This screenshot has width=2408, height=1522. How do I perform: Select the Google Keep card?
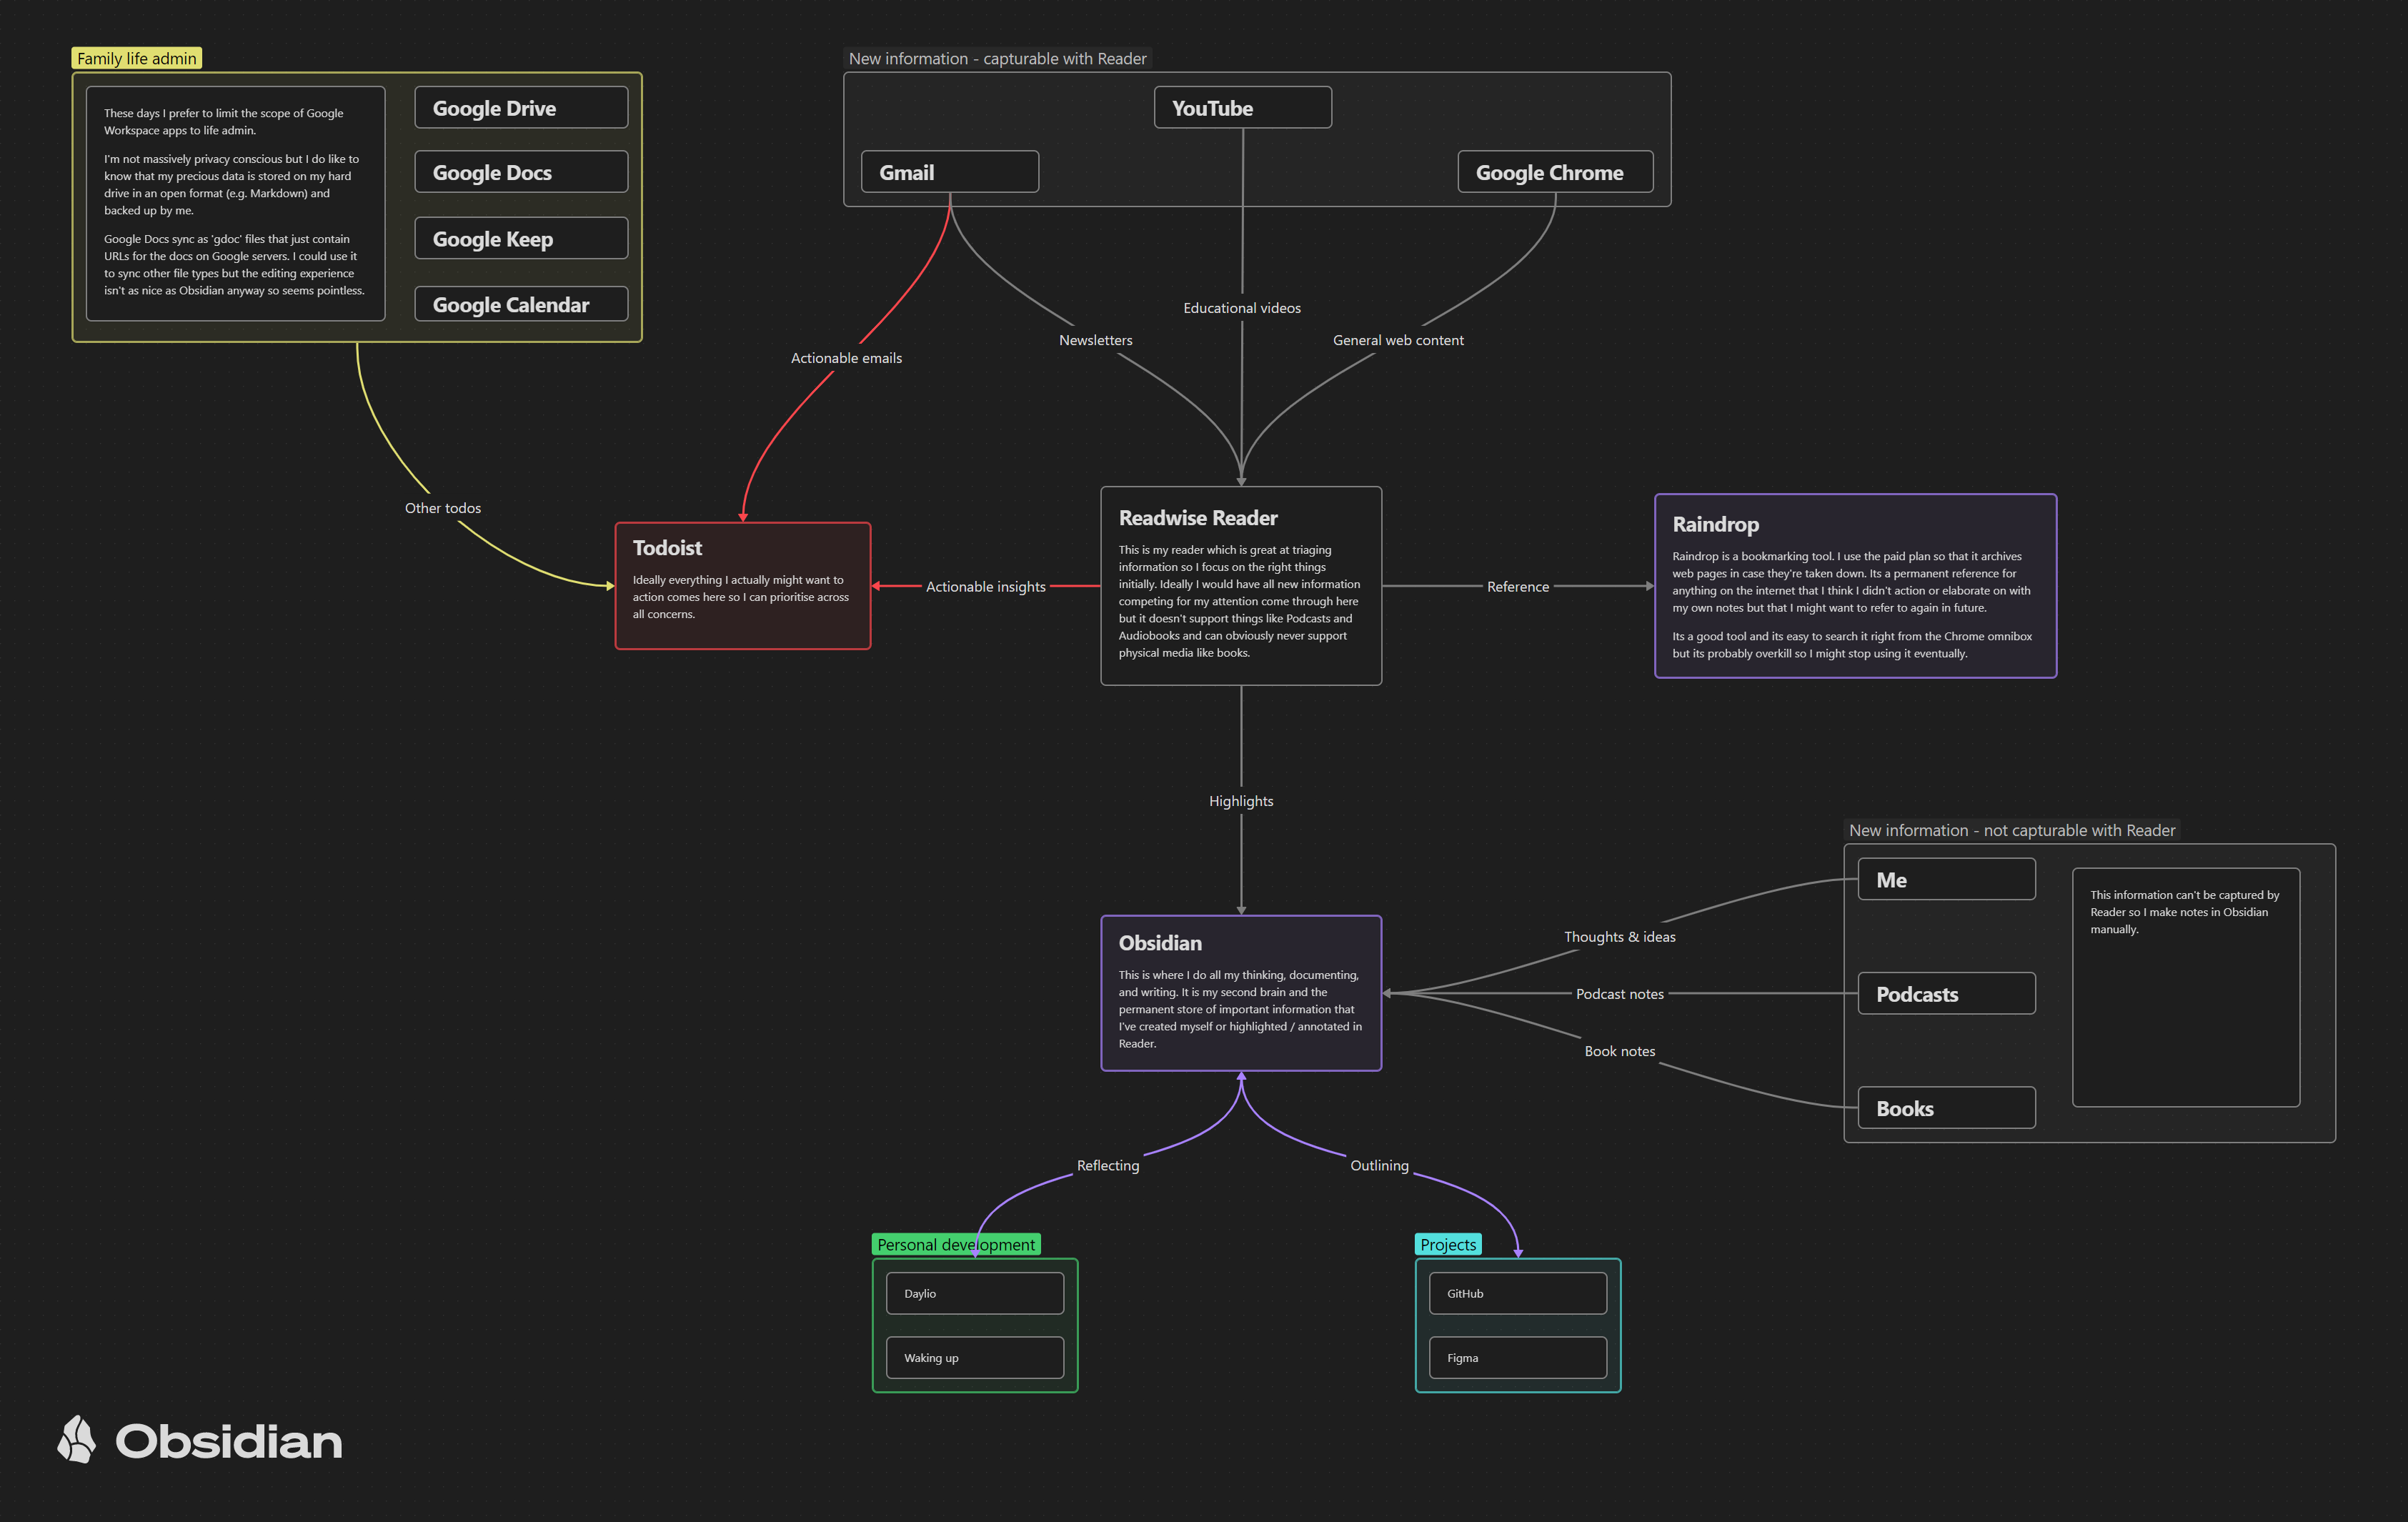[x=521, y=238]
